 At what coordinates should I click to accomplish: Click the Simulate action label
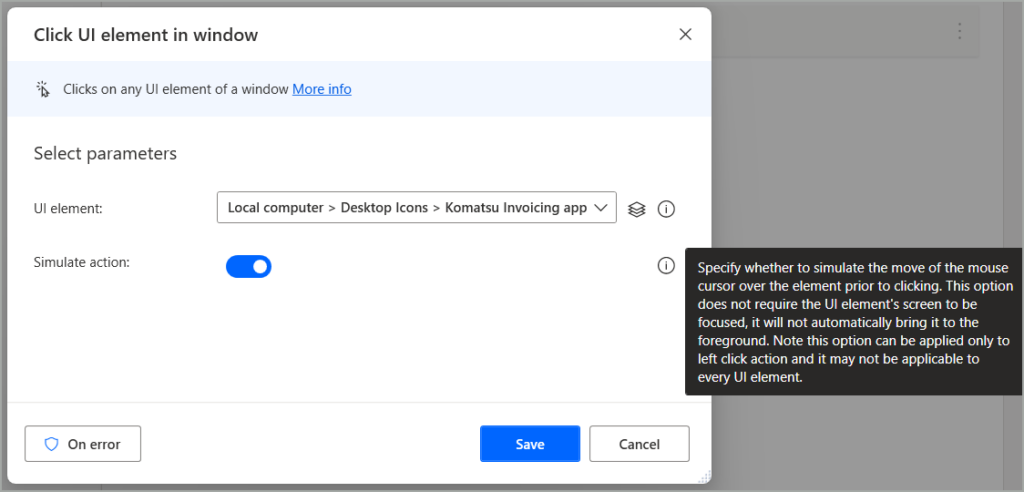click(82, 262)
